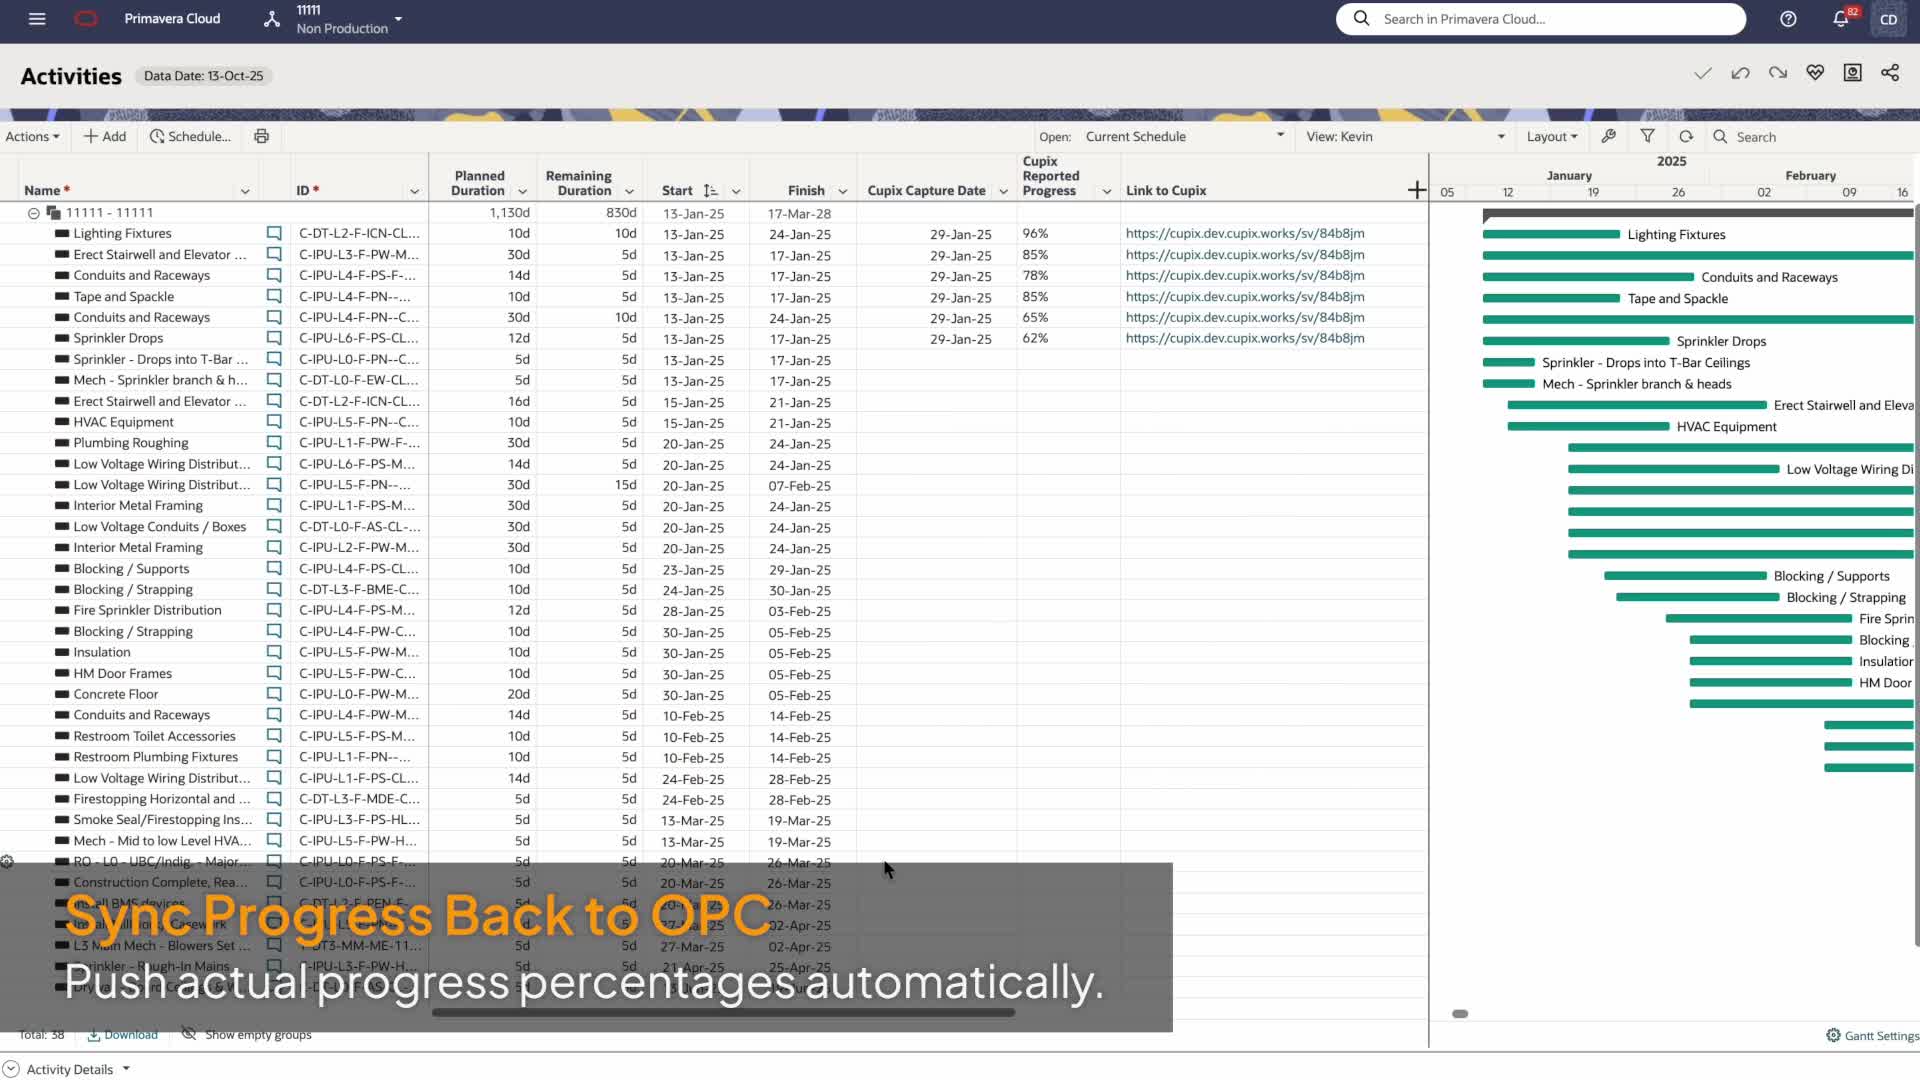Click the Data Date: 13-Oct-25 badge
1920x1080 pixels.
point(204,76)
